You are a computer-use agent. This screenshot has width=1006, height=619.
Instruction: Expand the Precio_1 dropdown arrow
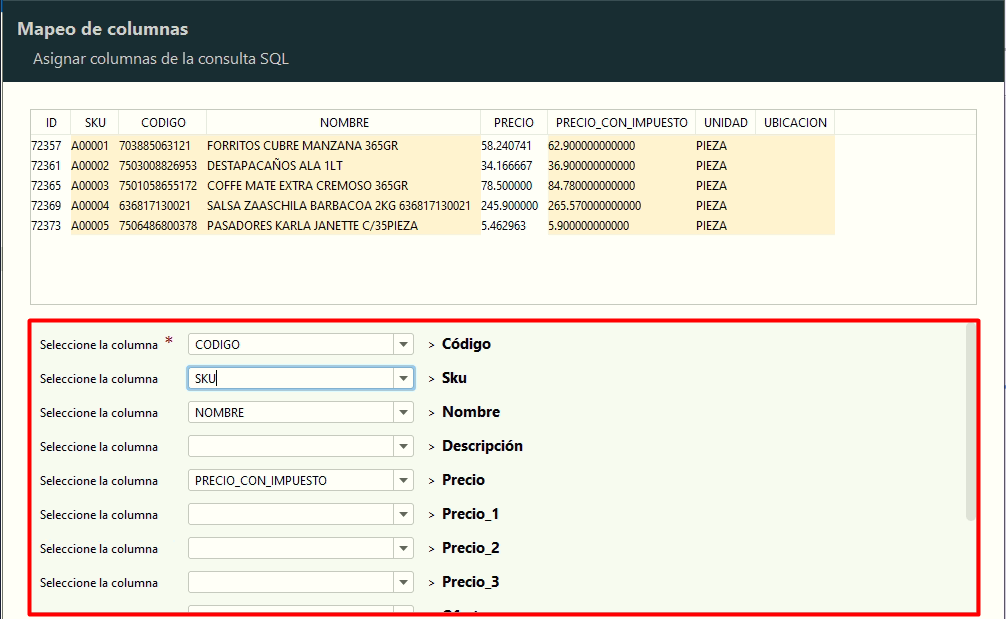[403, 514]
